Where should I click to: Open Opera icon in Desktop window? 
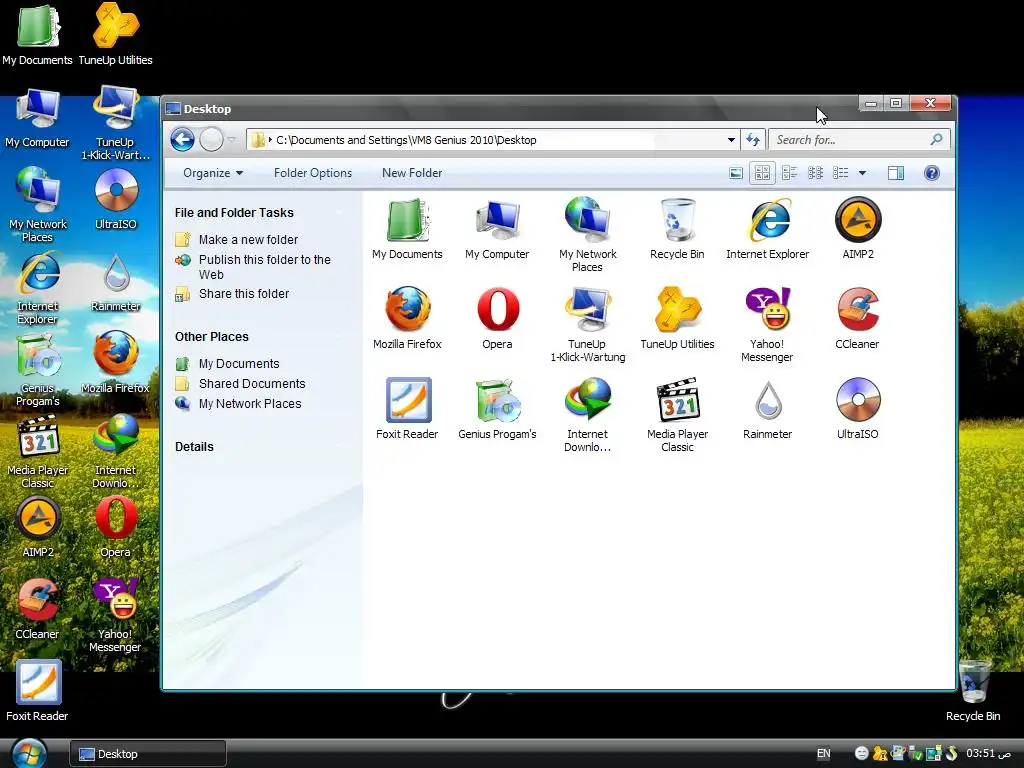tap(497, 318)
